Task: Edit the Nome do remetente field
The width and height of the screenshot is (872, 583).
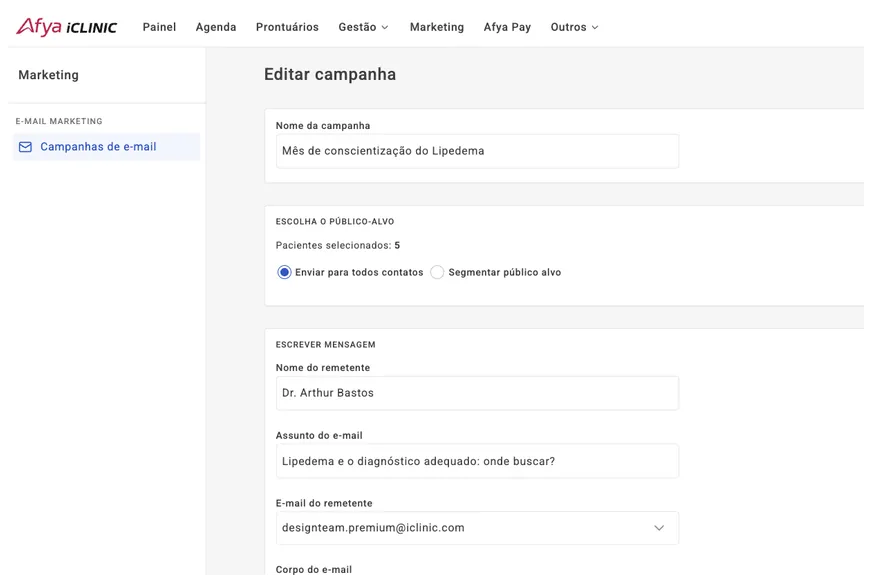Action: 477,393
